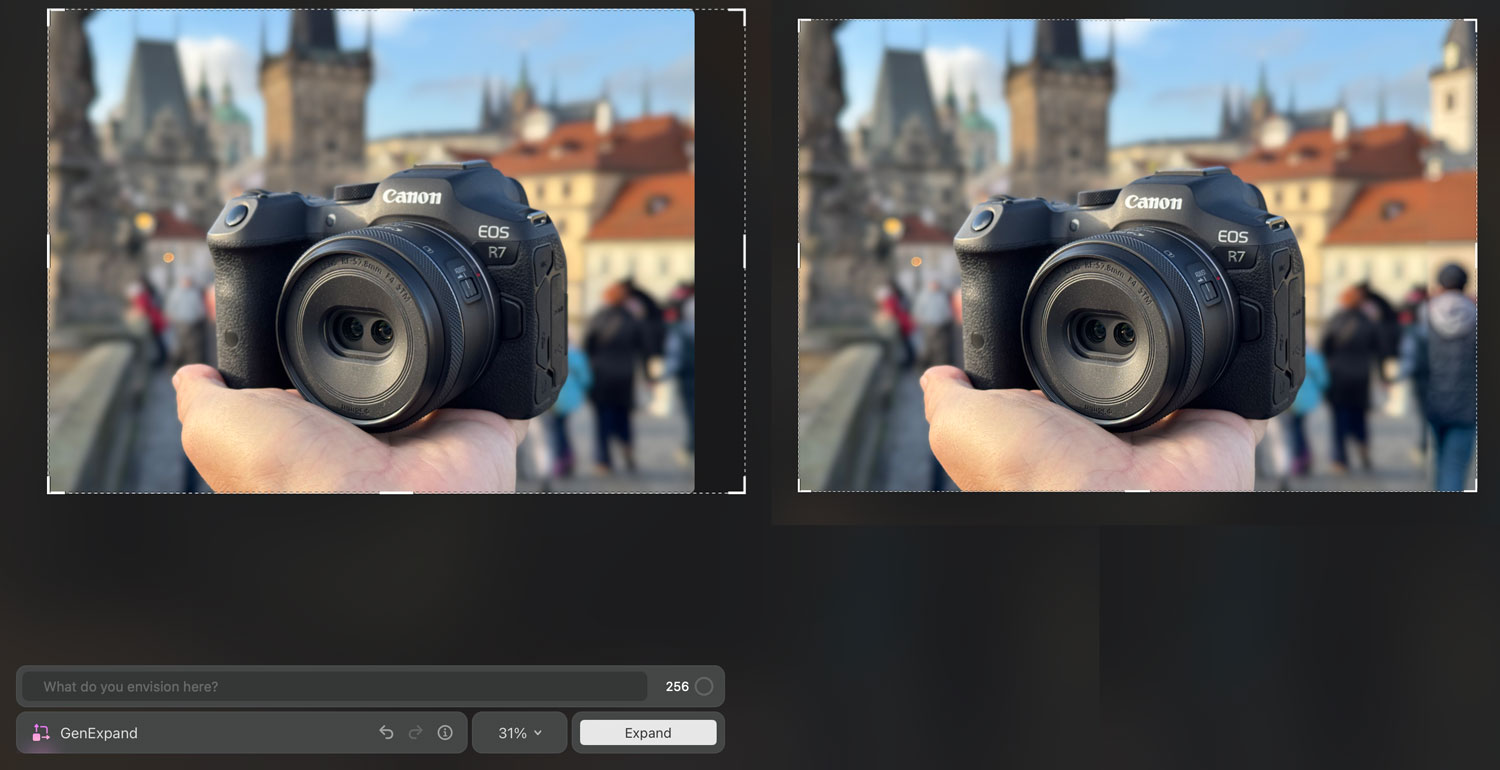Open the info icon in GenExpand bar
Screen dimensions: 1500x770
pos(445,733)
